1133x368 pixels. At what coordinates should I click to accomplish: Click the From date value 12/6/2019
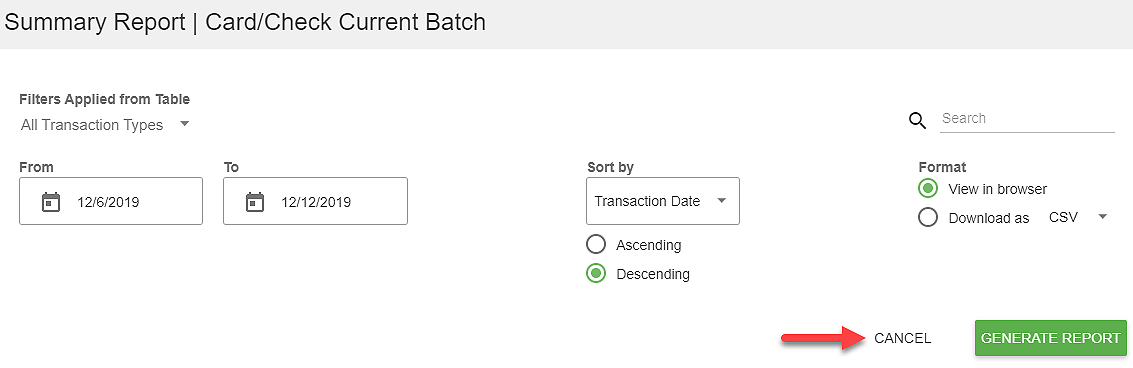tap(108, 202)
